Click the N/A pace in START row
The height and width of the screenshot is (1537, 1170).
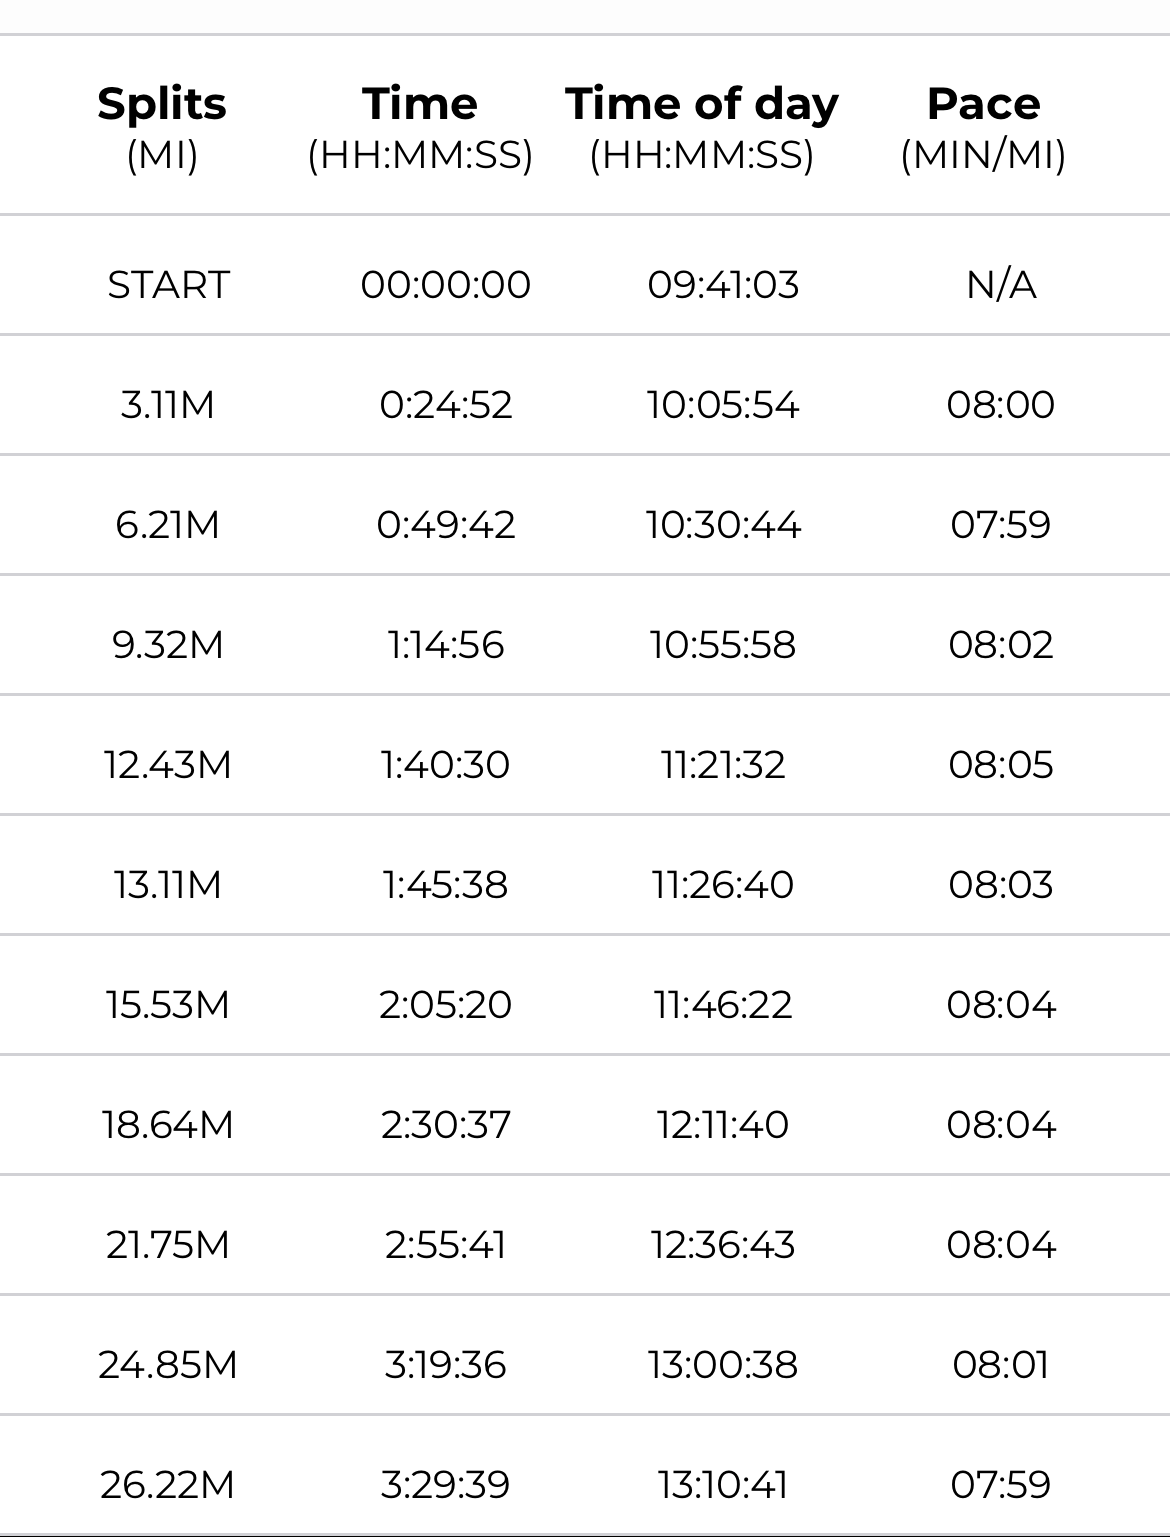1001,285
